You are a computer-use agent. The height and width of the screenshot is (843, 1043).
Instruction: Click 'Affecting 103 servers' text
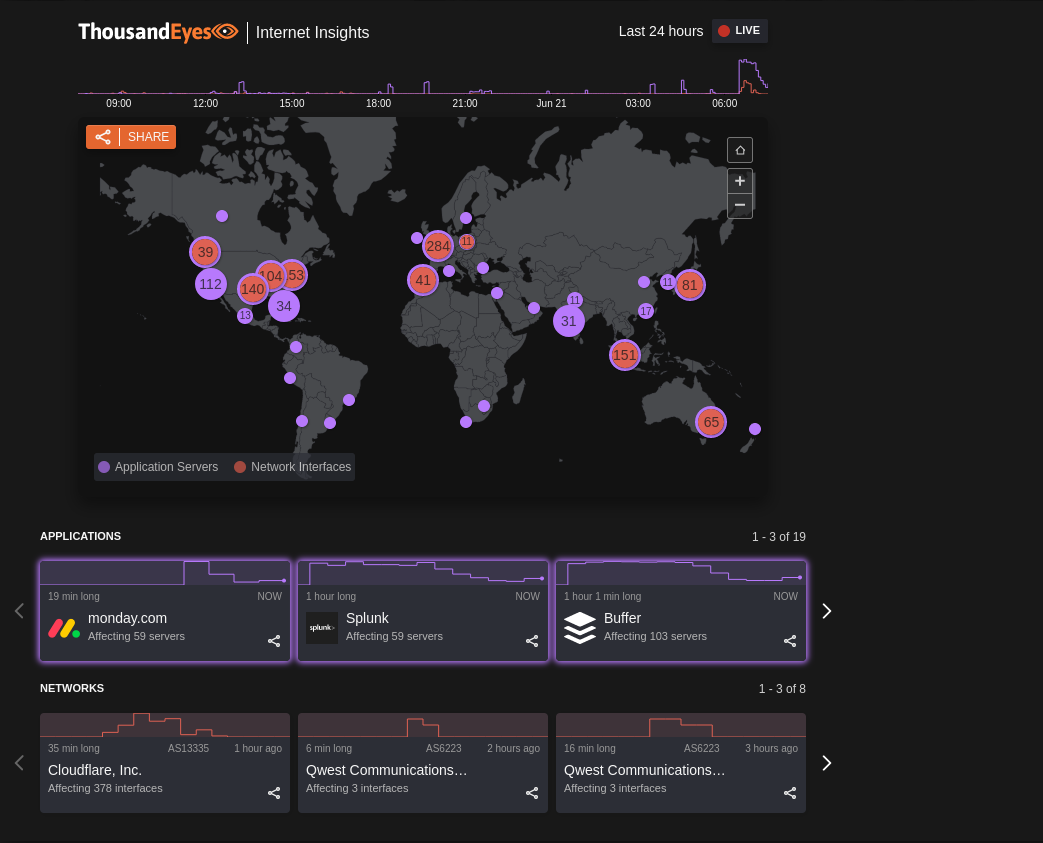pos(655,637)
